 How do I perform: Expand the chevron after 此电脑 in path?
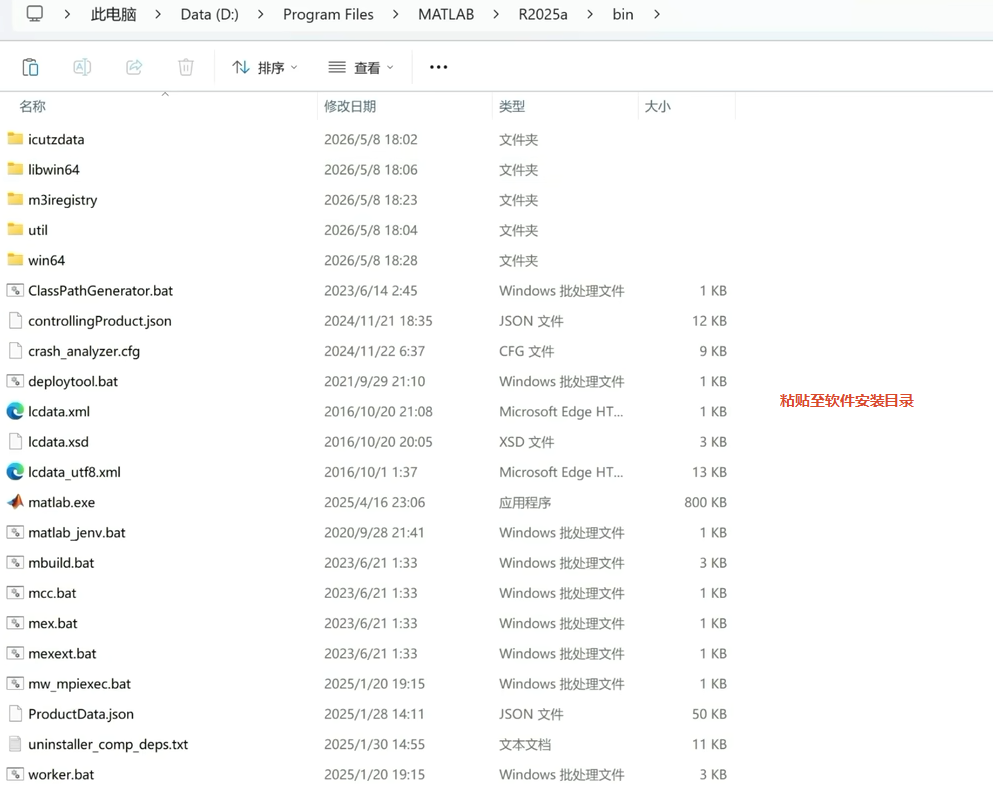tap(158, 14)
